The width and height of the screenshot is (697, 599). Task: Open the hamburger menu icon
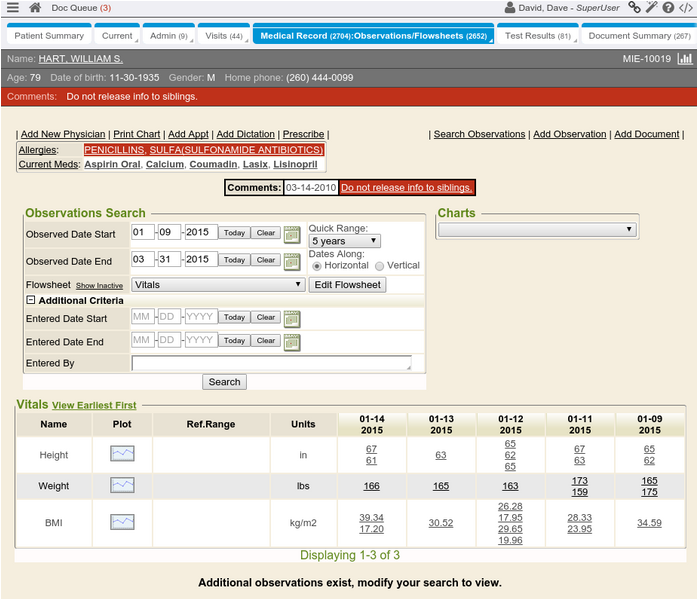(x=12, y=8)
